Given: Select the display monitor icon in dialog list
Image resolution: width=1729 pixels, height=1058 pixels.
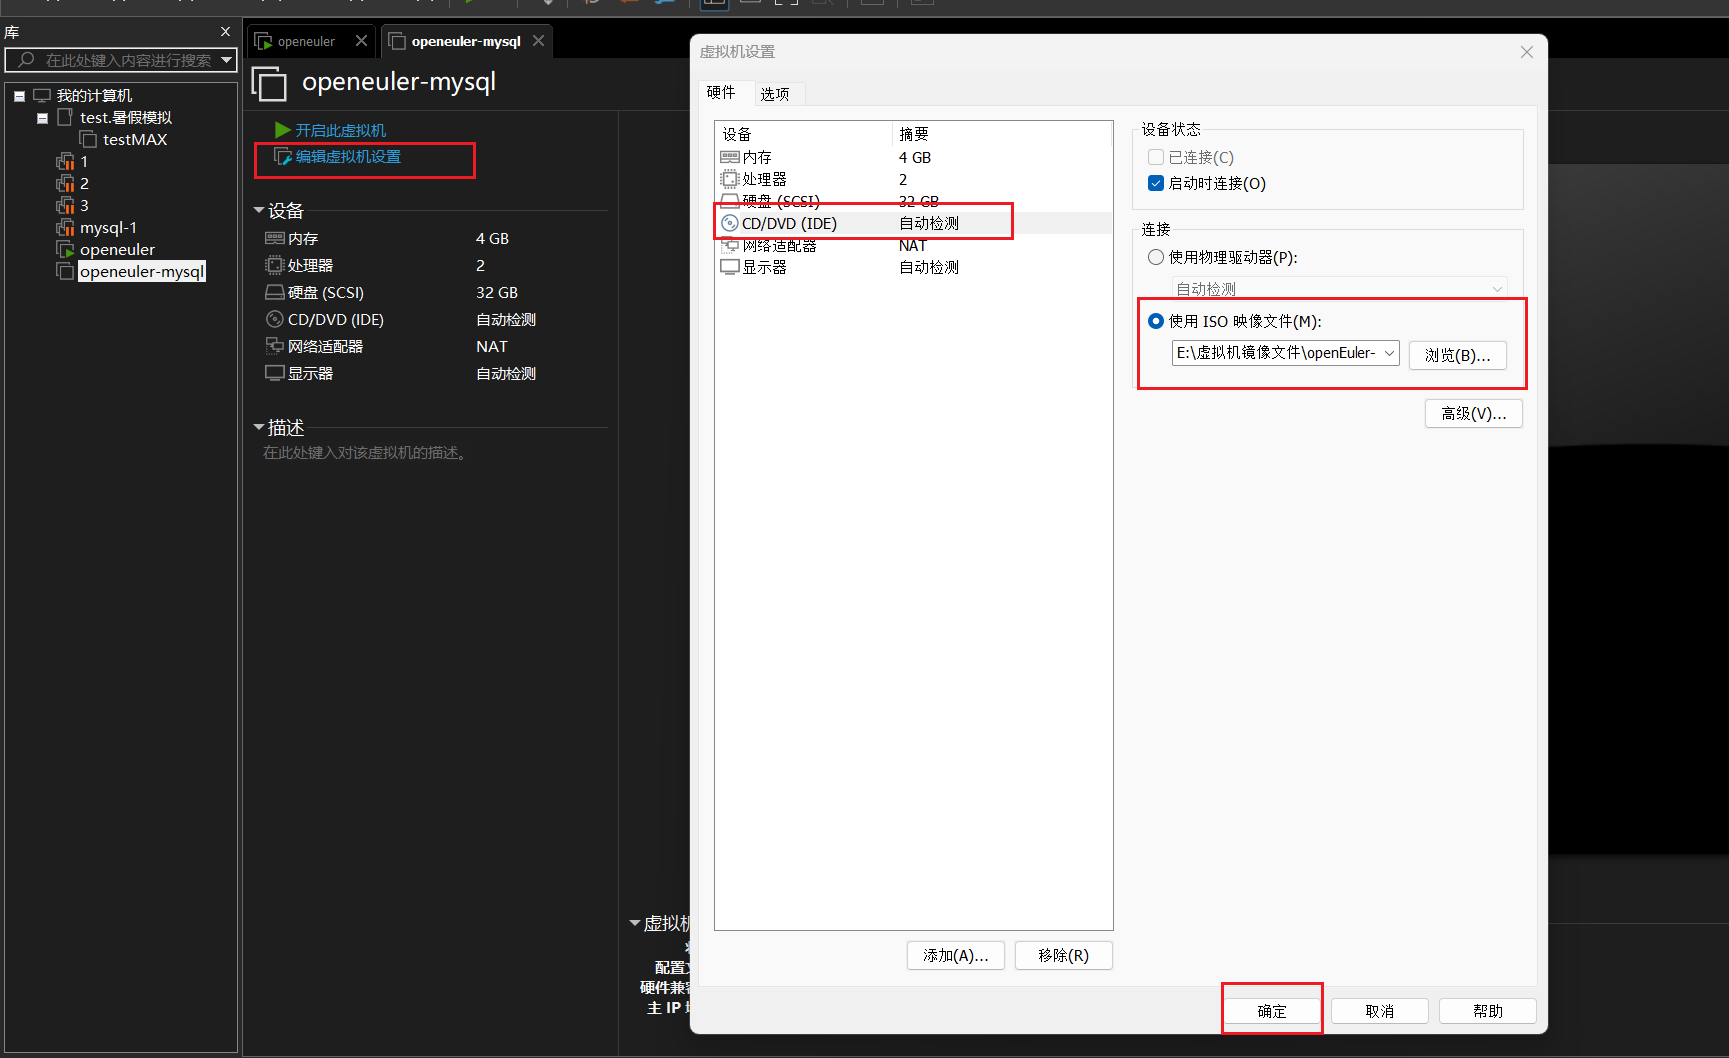Looking at the screenshot, I should pyautogui.click(x=730, y=267).
